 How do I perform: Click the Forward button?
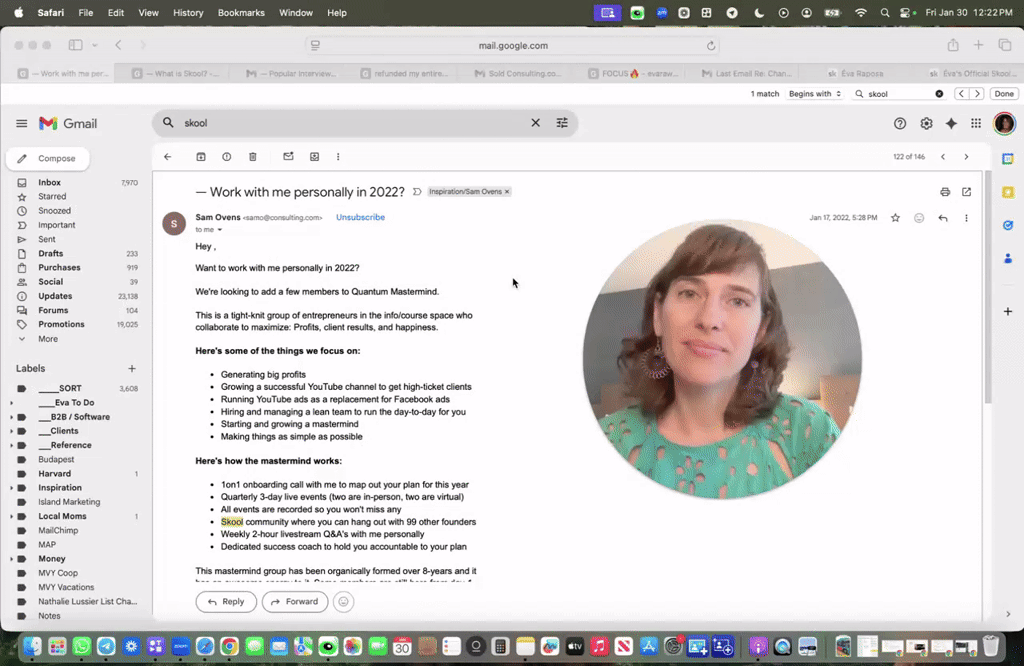coord(295,602)
